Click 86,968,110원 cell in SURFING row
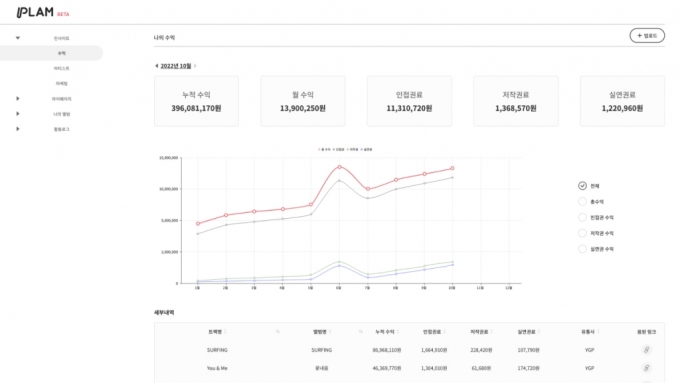The width and height of the screenshot is (680, 383). tap(386, 350)
